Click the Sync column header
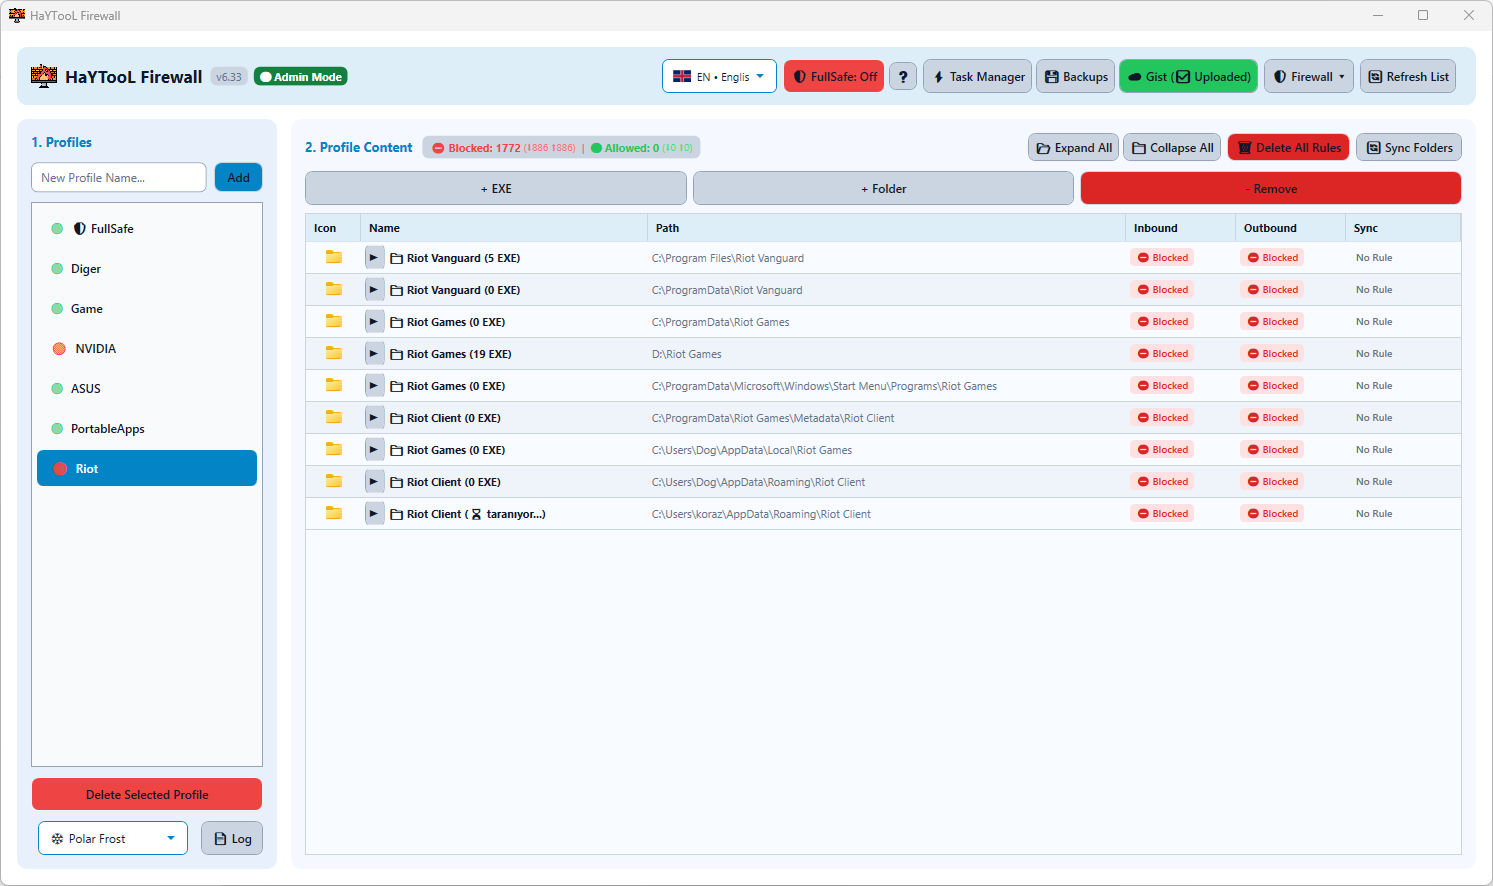This screenshot has height=886, width=1493. point(1403,228)
